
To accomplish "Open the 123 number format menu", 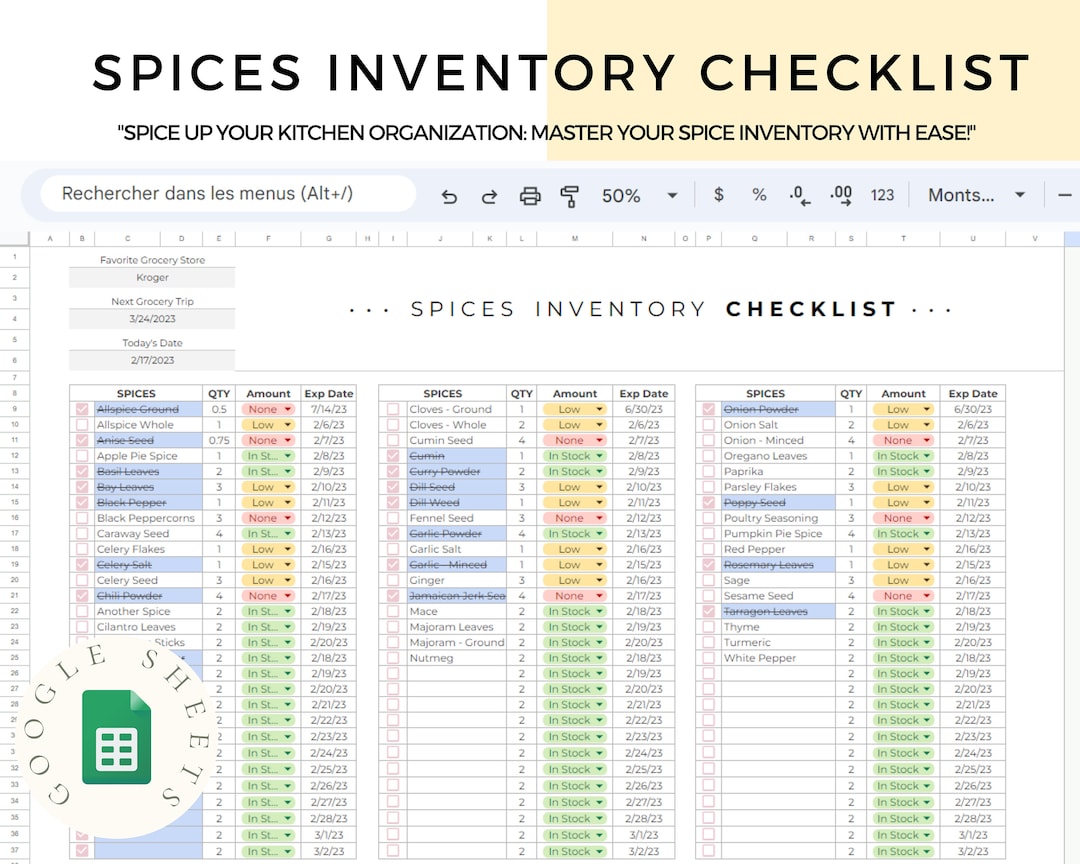I will pyautogui.click(x=882, y=196).
